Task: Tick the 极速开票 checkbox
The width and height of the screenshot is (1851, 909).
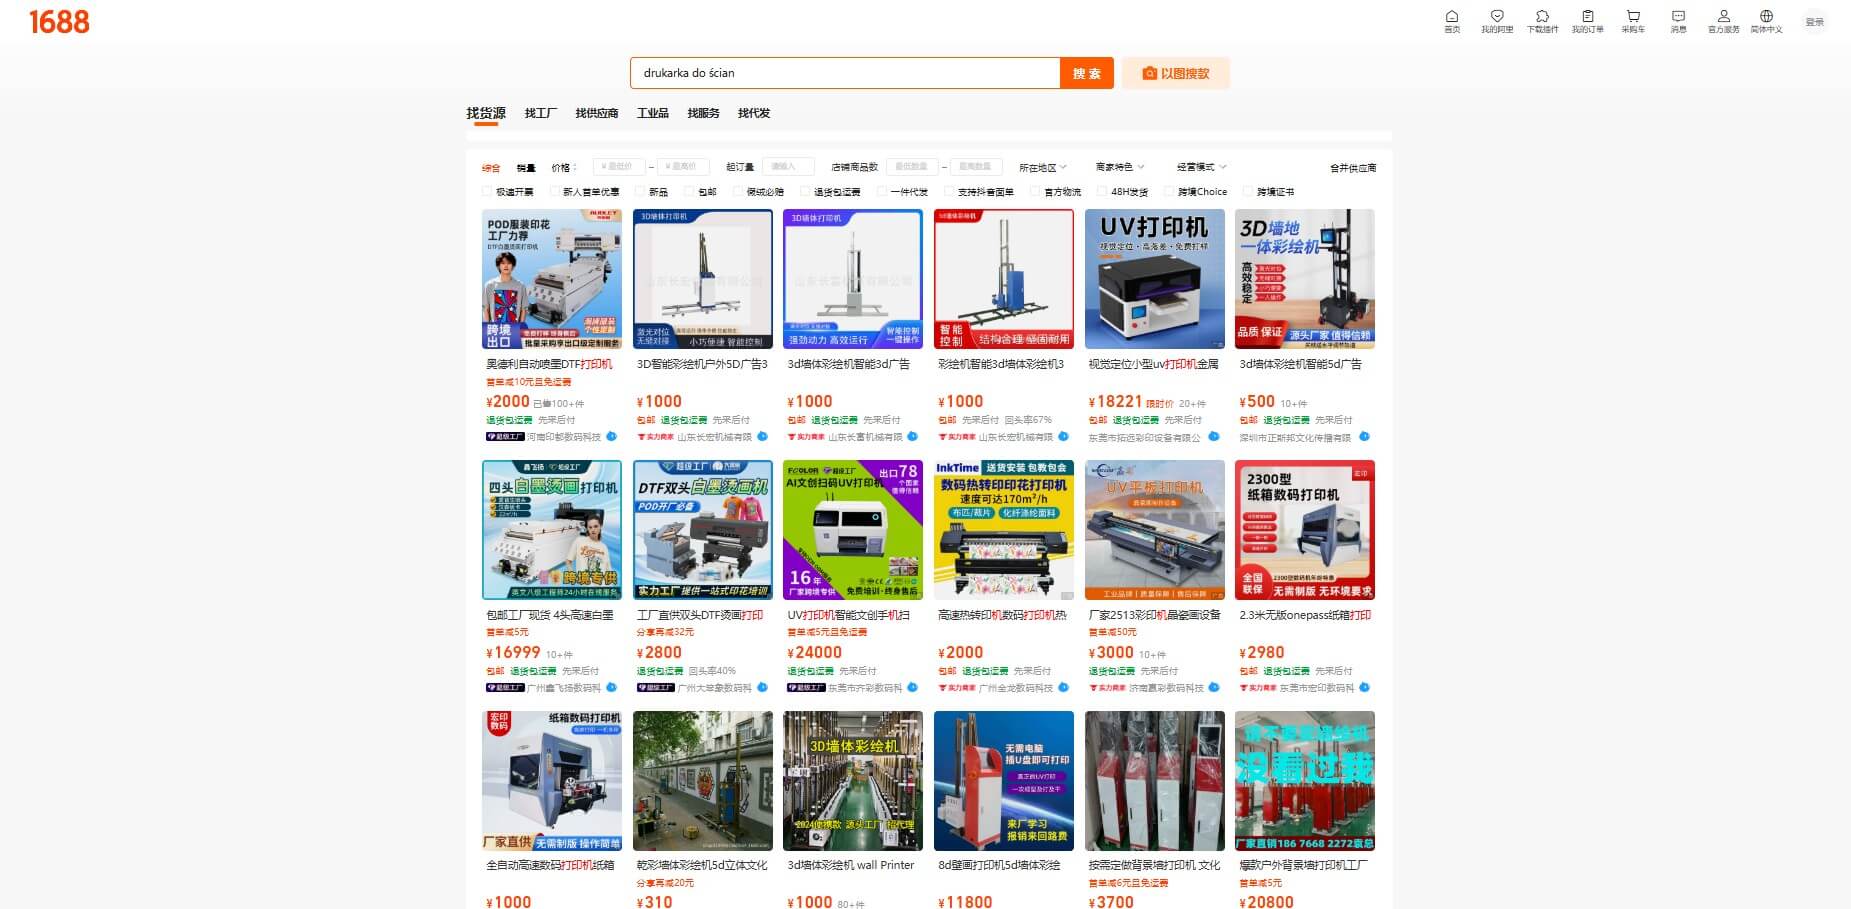Action: [x=488, y=192]
